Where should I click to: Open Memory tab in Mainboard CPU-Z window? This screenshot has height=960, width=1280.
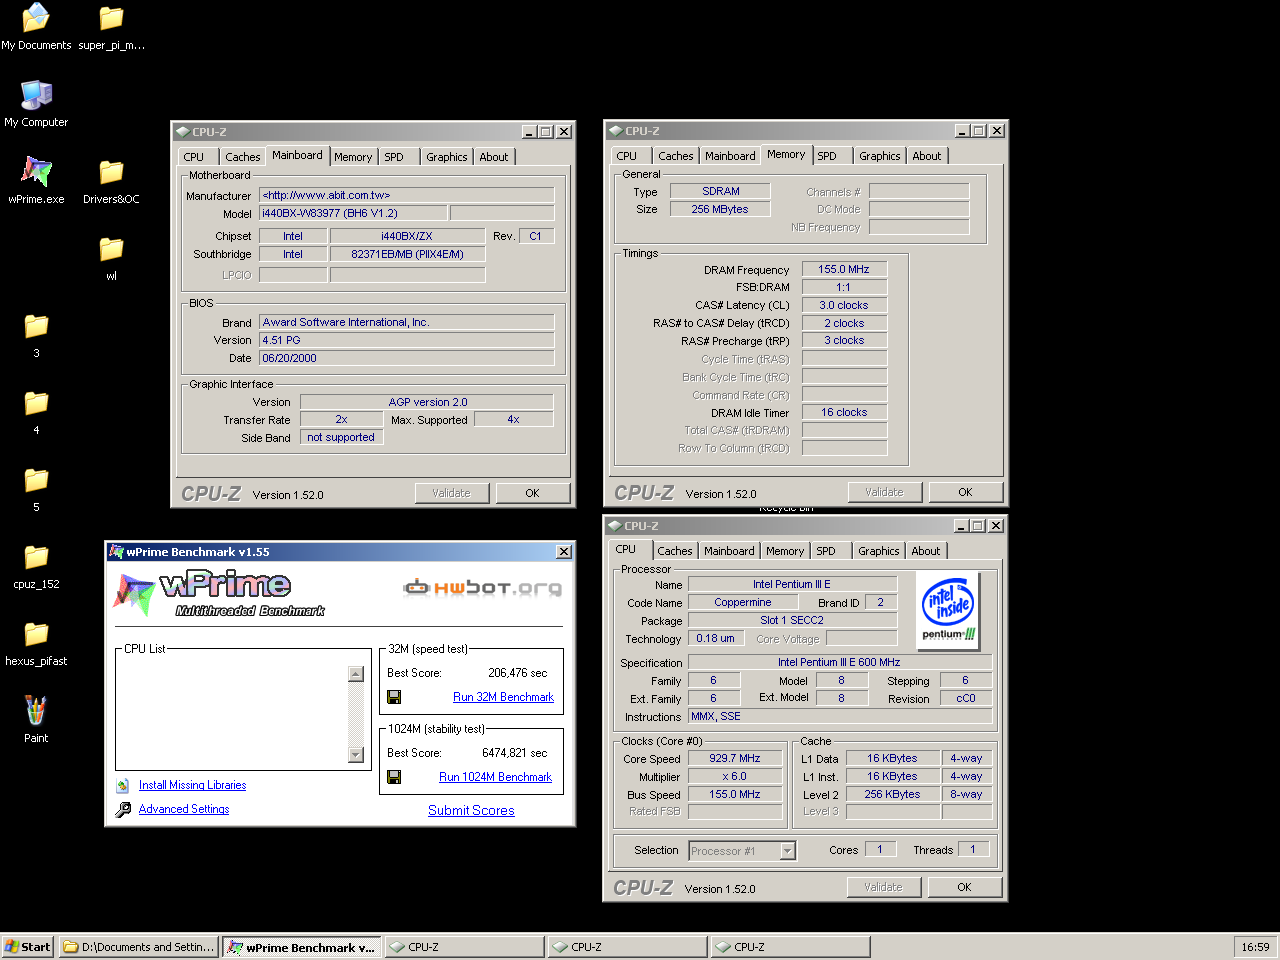(x=353, y=157)
